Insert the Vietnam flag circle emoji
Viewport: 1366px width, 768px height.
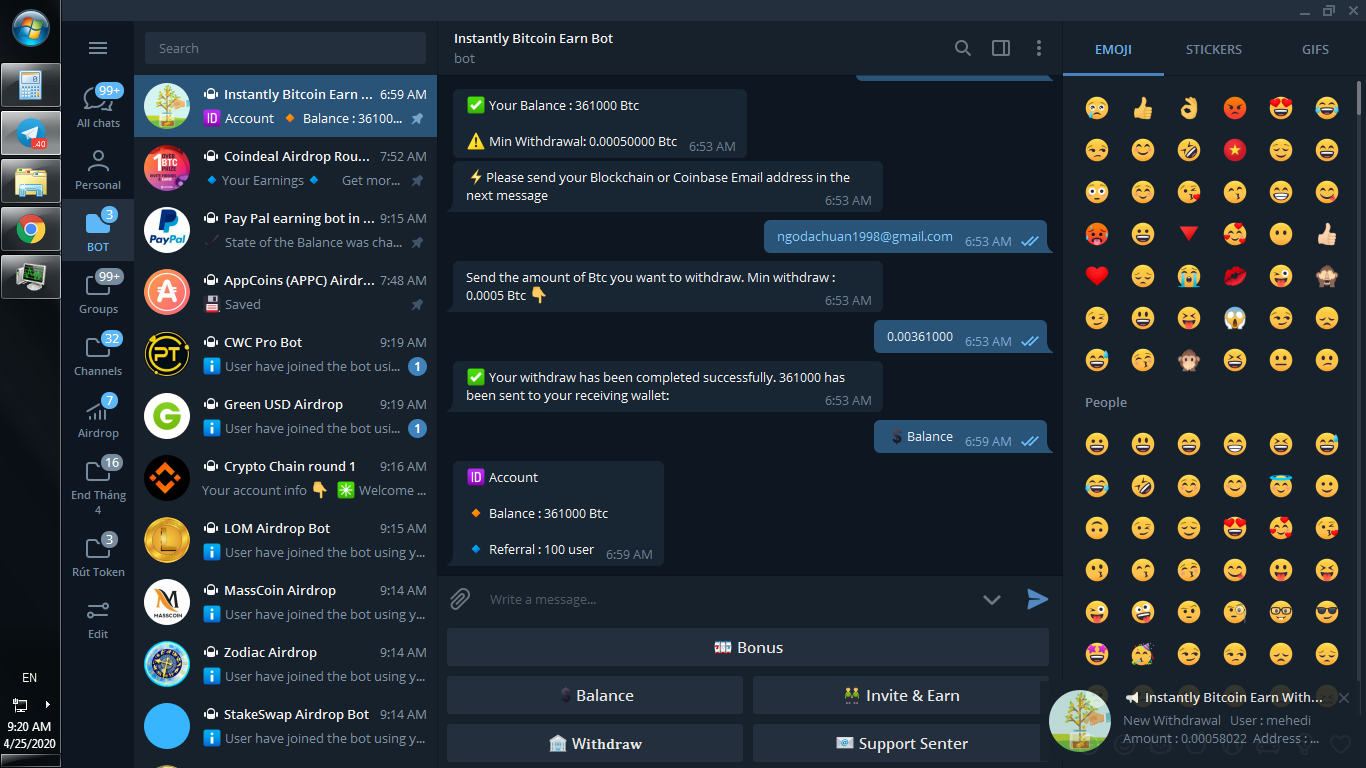pyautogui.click(x=1235, y=150)
